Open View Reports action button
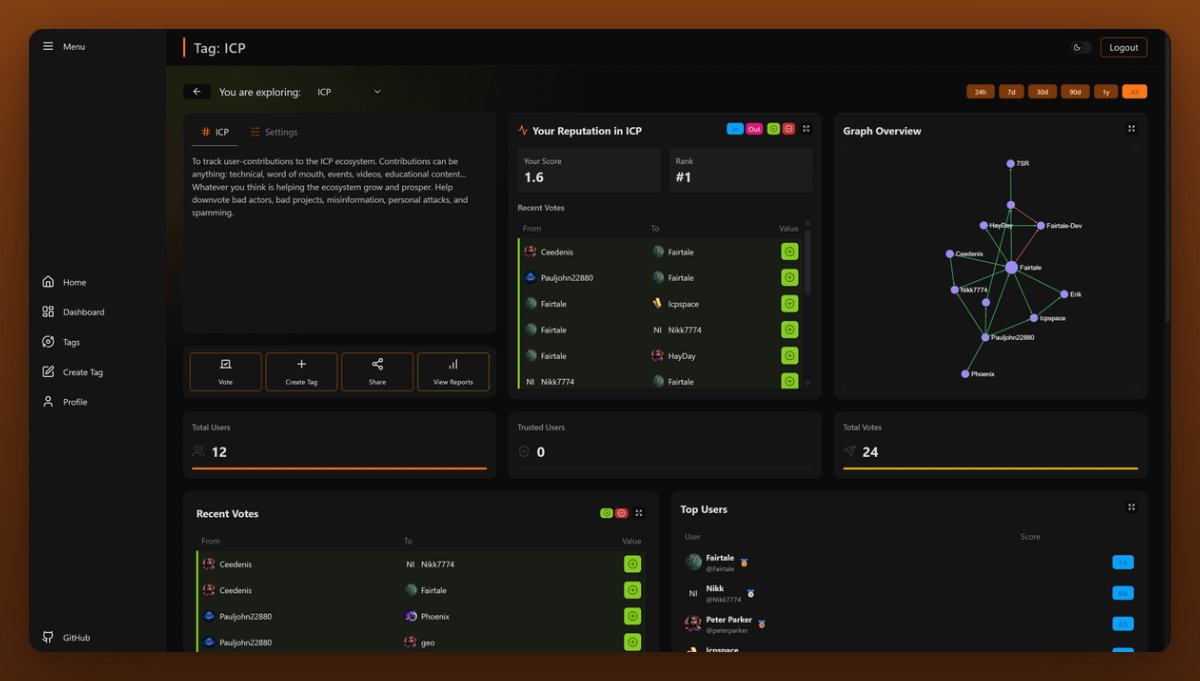Viewport: 1200px width, 681px height. point(453,371)
